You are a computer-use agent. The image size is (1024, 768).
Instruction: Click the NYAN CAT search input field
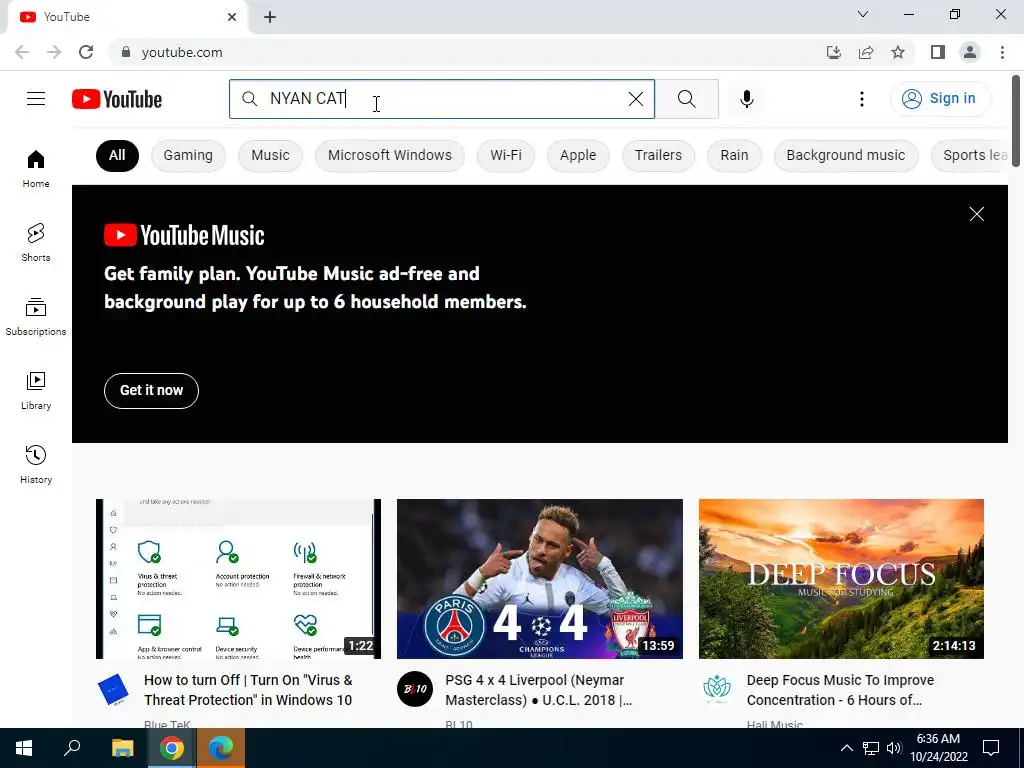tap(441, 99)
